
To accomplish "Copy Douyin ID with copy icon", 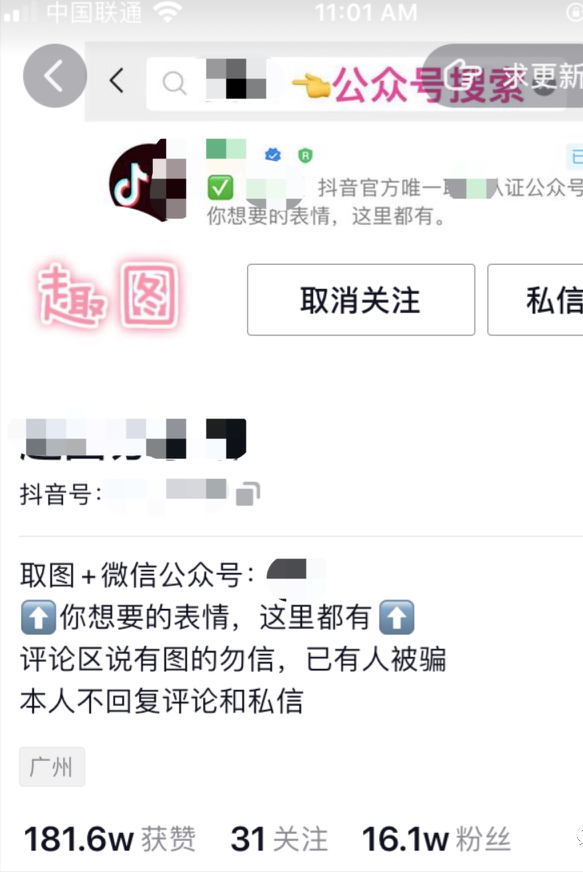I will pyautogui.click(x=248, y=494).
